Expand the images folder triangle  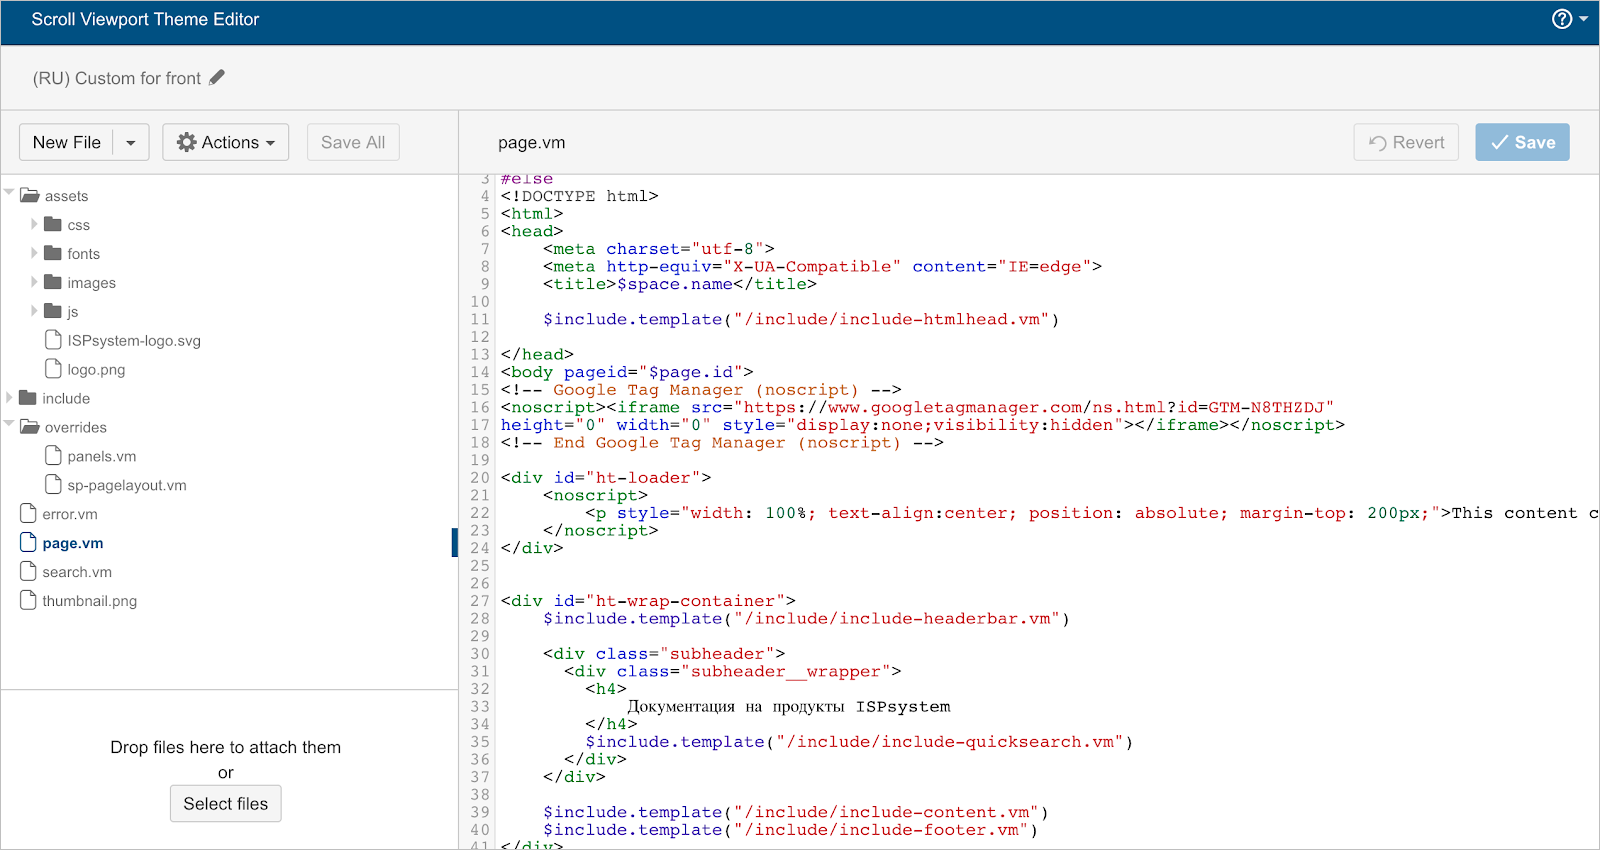(34, 282)
